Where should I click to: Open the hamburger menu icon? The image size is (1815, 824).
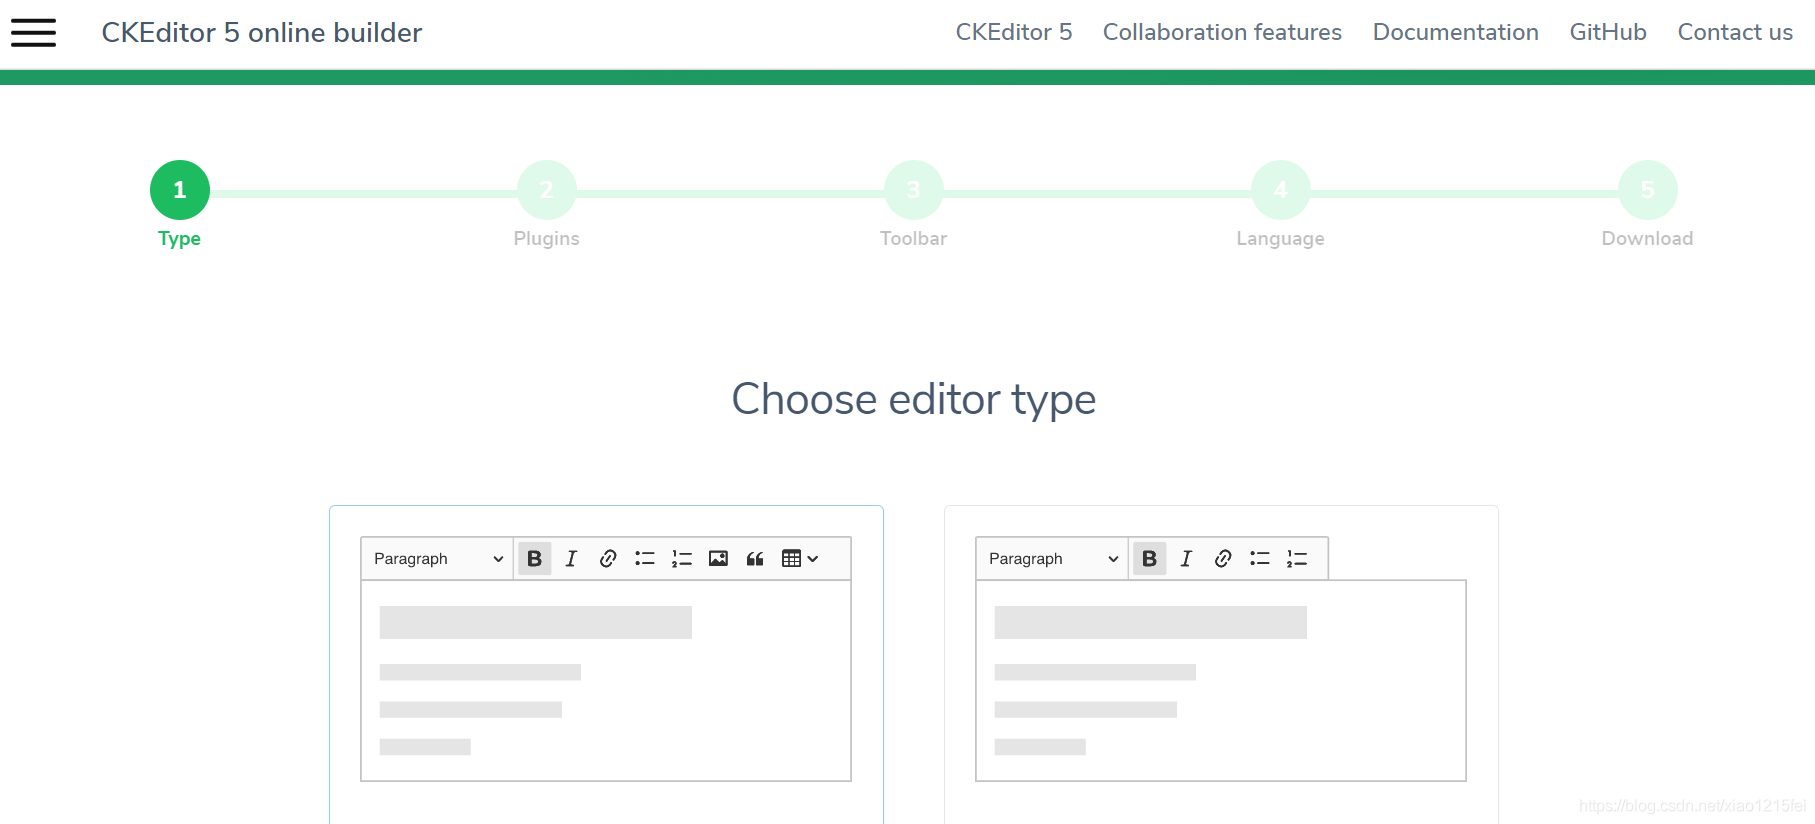click(x=33, y=32)
